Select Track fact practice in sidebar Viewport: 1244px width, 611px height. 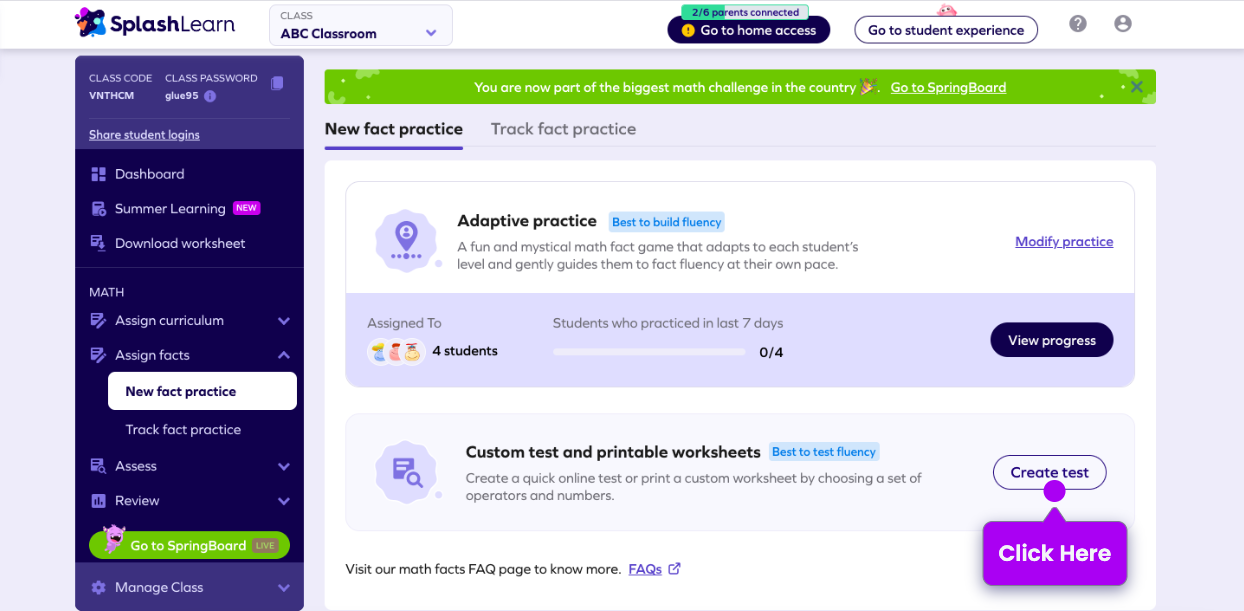183,430
